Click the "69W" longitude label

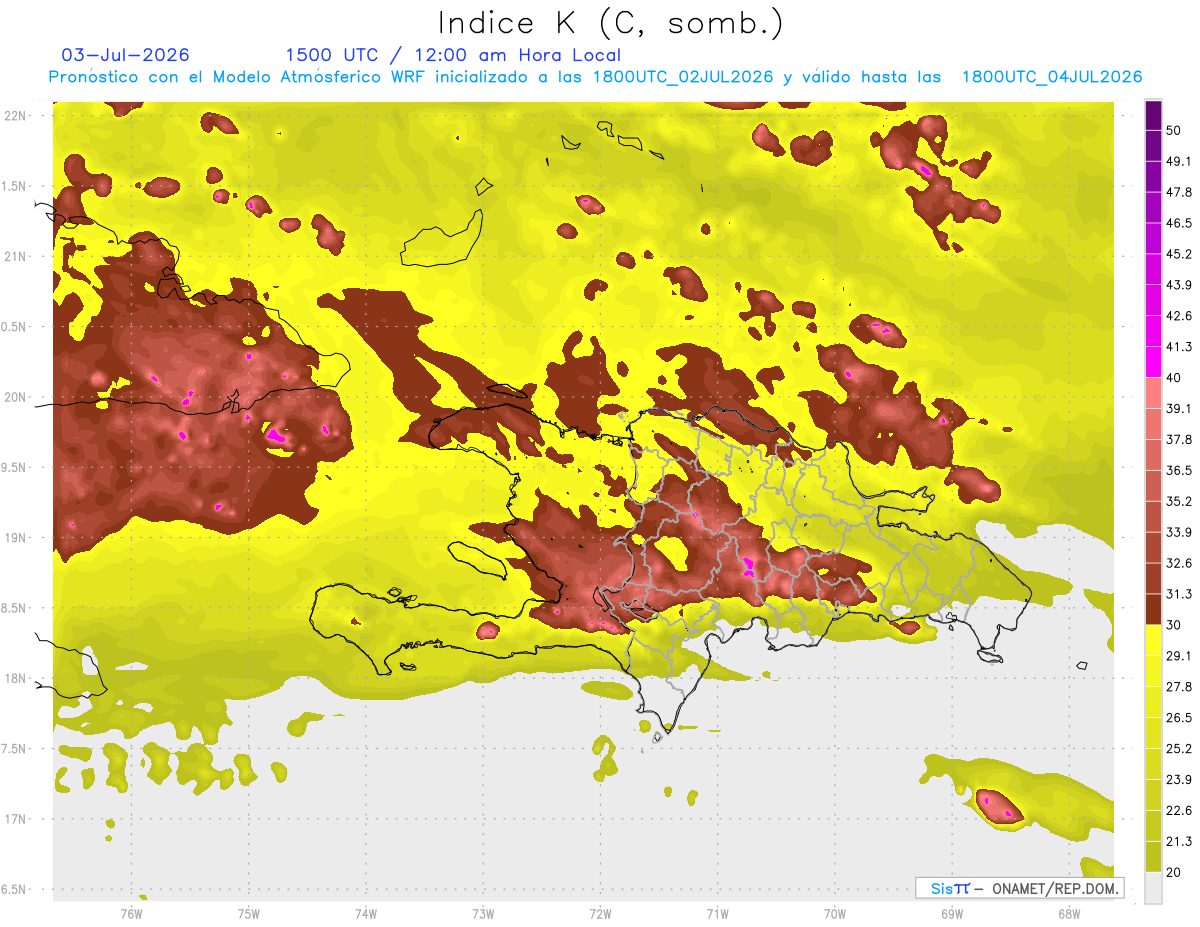[x=952, y=913]
